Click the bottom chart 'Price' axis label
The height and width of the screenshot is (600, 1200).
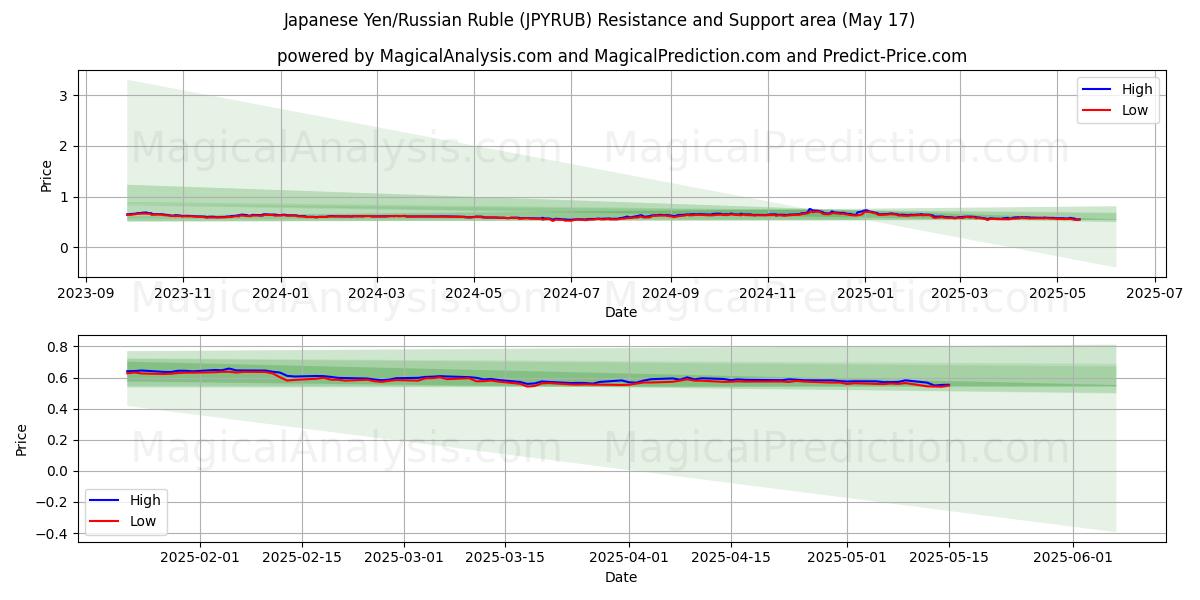22,439
